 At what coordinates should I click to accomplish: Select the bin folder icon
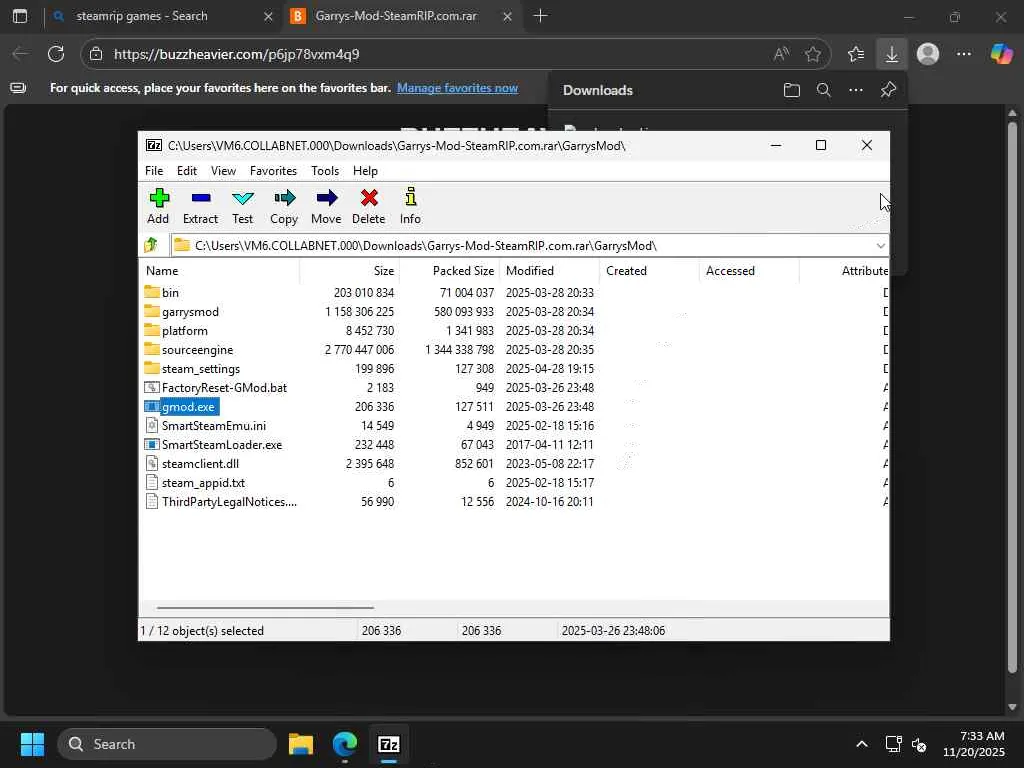[x=152, y=292]
